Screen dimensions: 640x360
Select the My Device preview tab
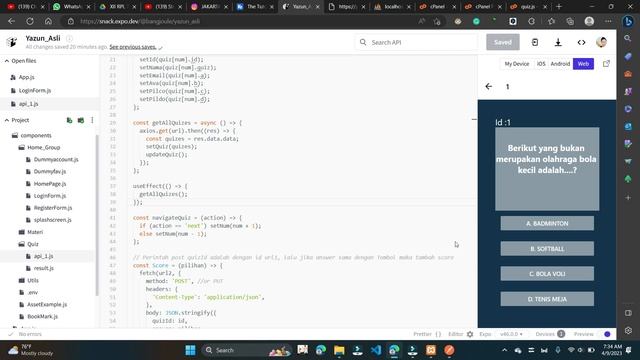coord(516,64)
